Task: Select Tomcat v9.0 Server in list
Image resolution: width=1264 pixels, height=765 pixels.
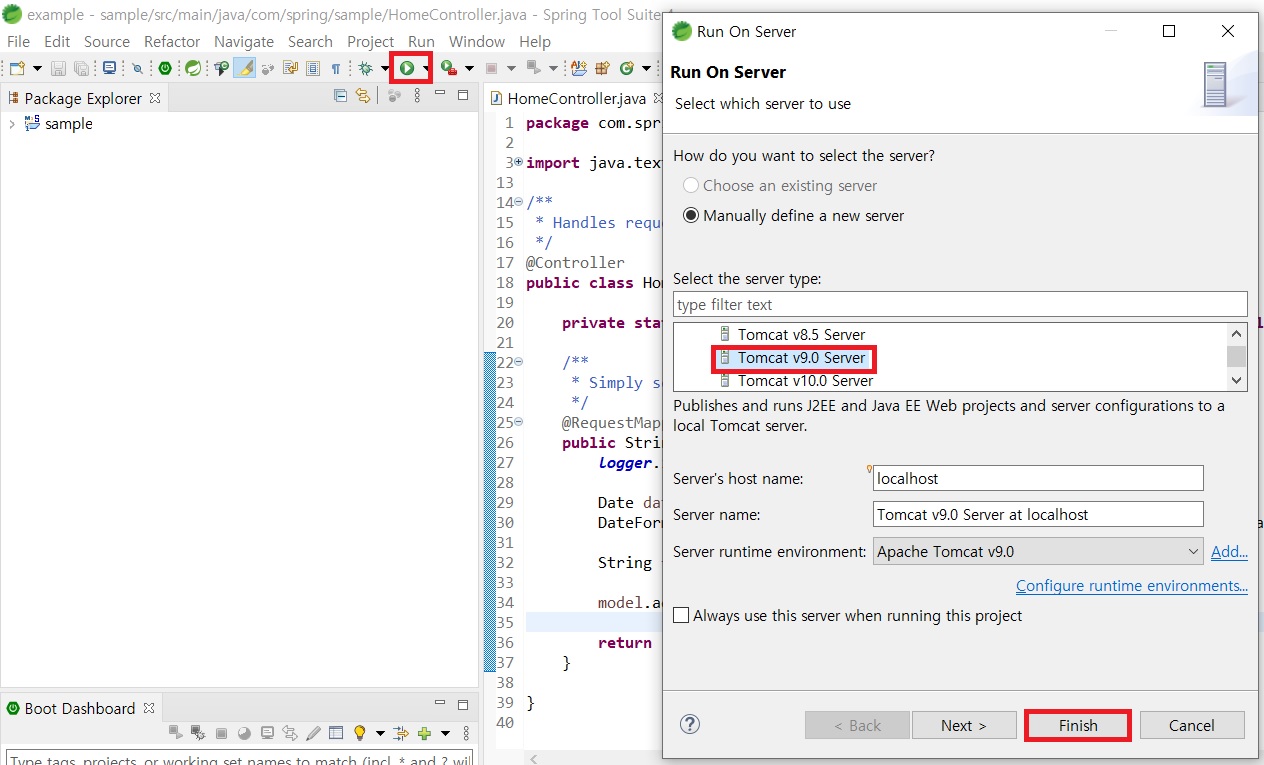Action: [802, 357]
